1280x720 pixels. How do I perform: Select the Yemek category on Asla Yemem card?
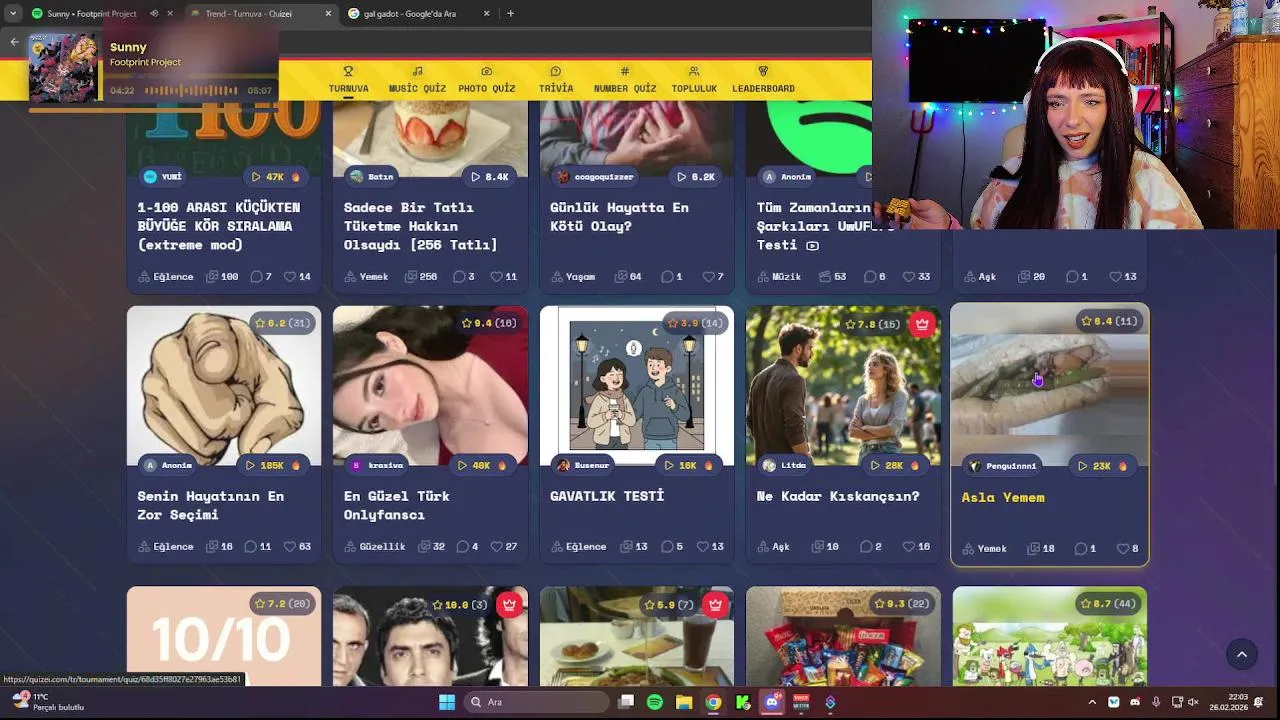pyautogui.click(x=984, y=548)
